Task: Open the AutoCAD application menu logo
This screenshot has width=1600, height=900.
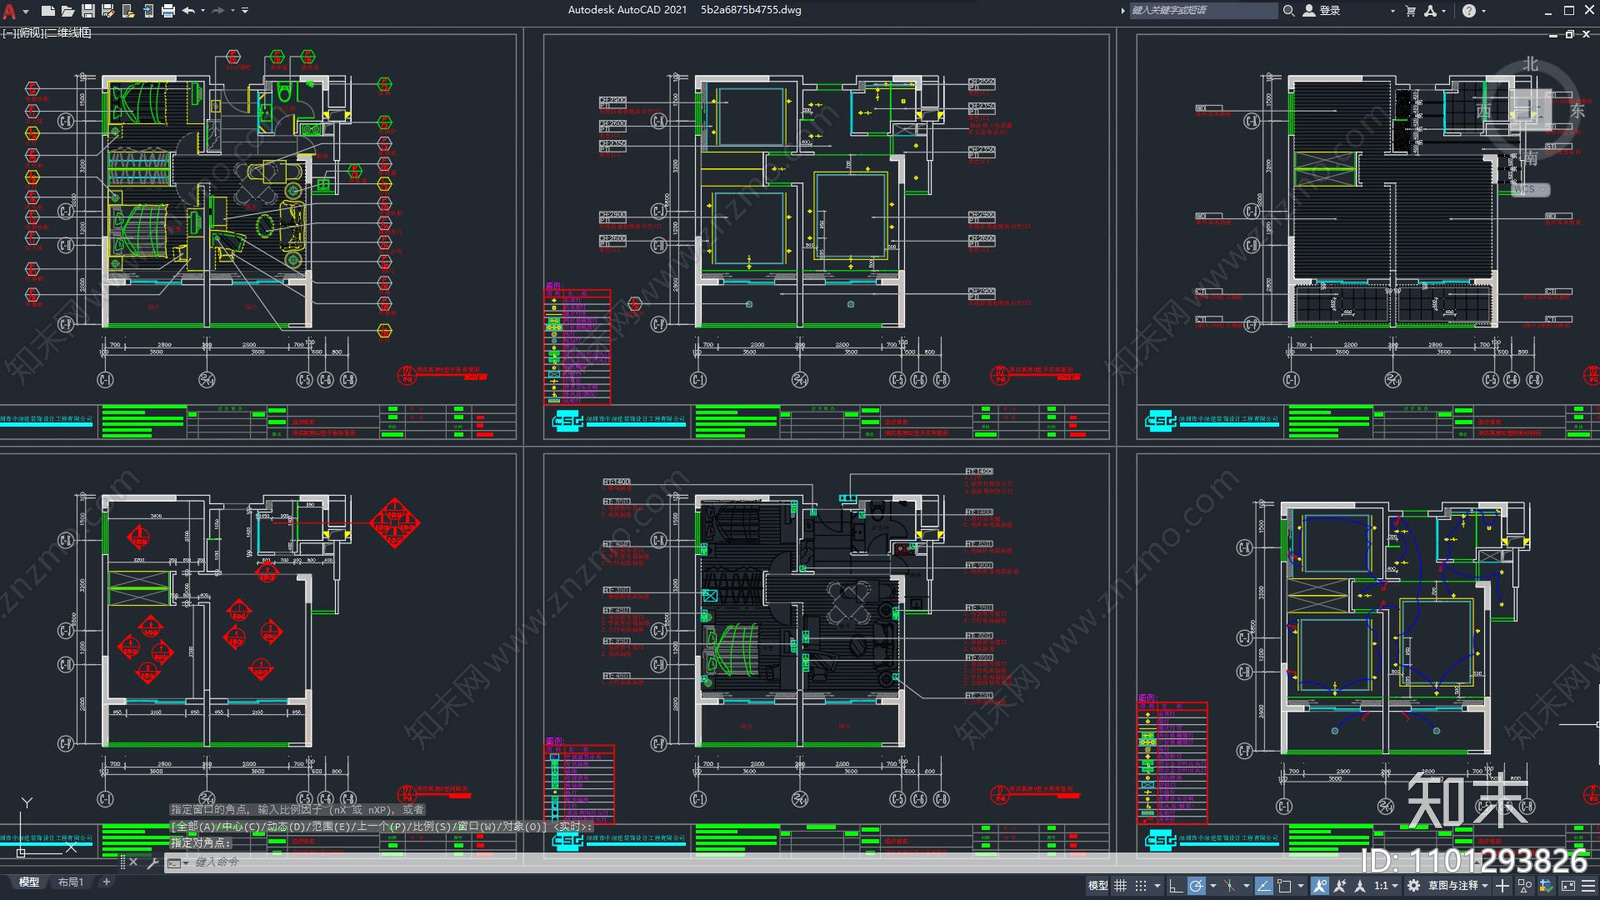Action: (x=9, y=11)
